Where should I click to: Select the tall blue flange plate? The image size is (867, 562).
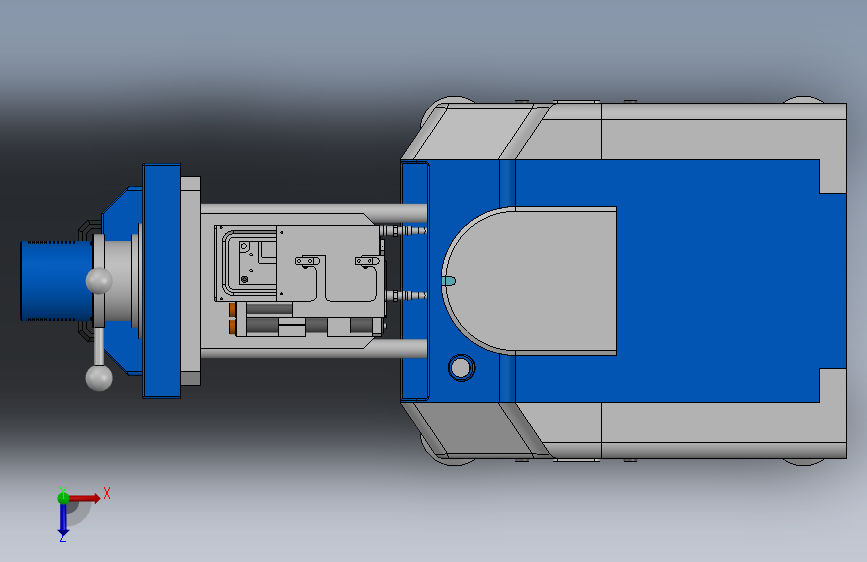[x=161, y=281]
